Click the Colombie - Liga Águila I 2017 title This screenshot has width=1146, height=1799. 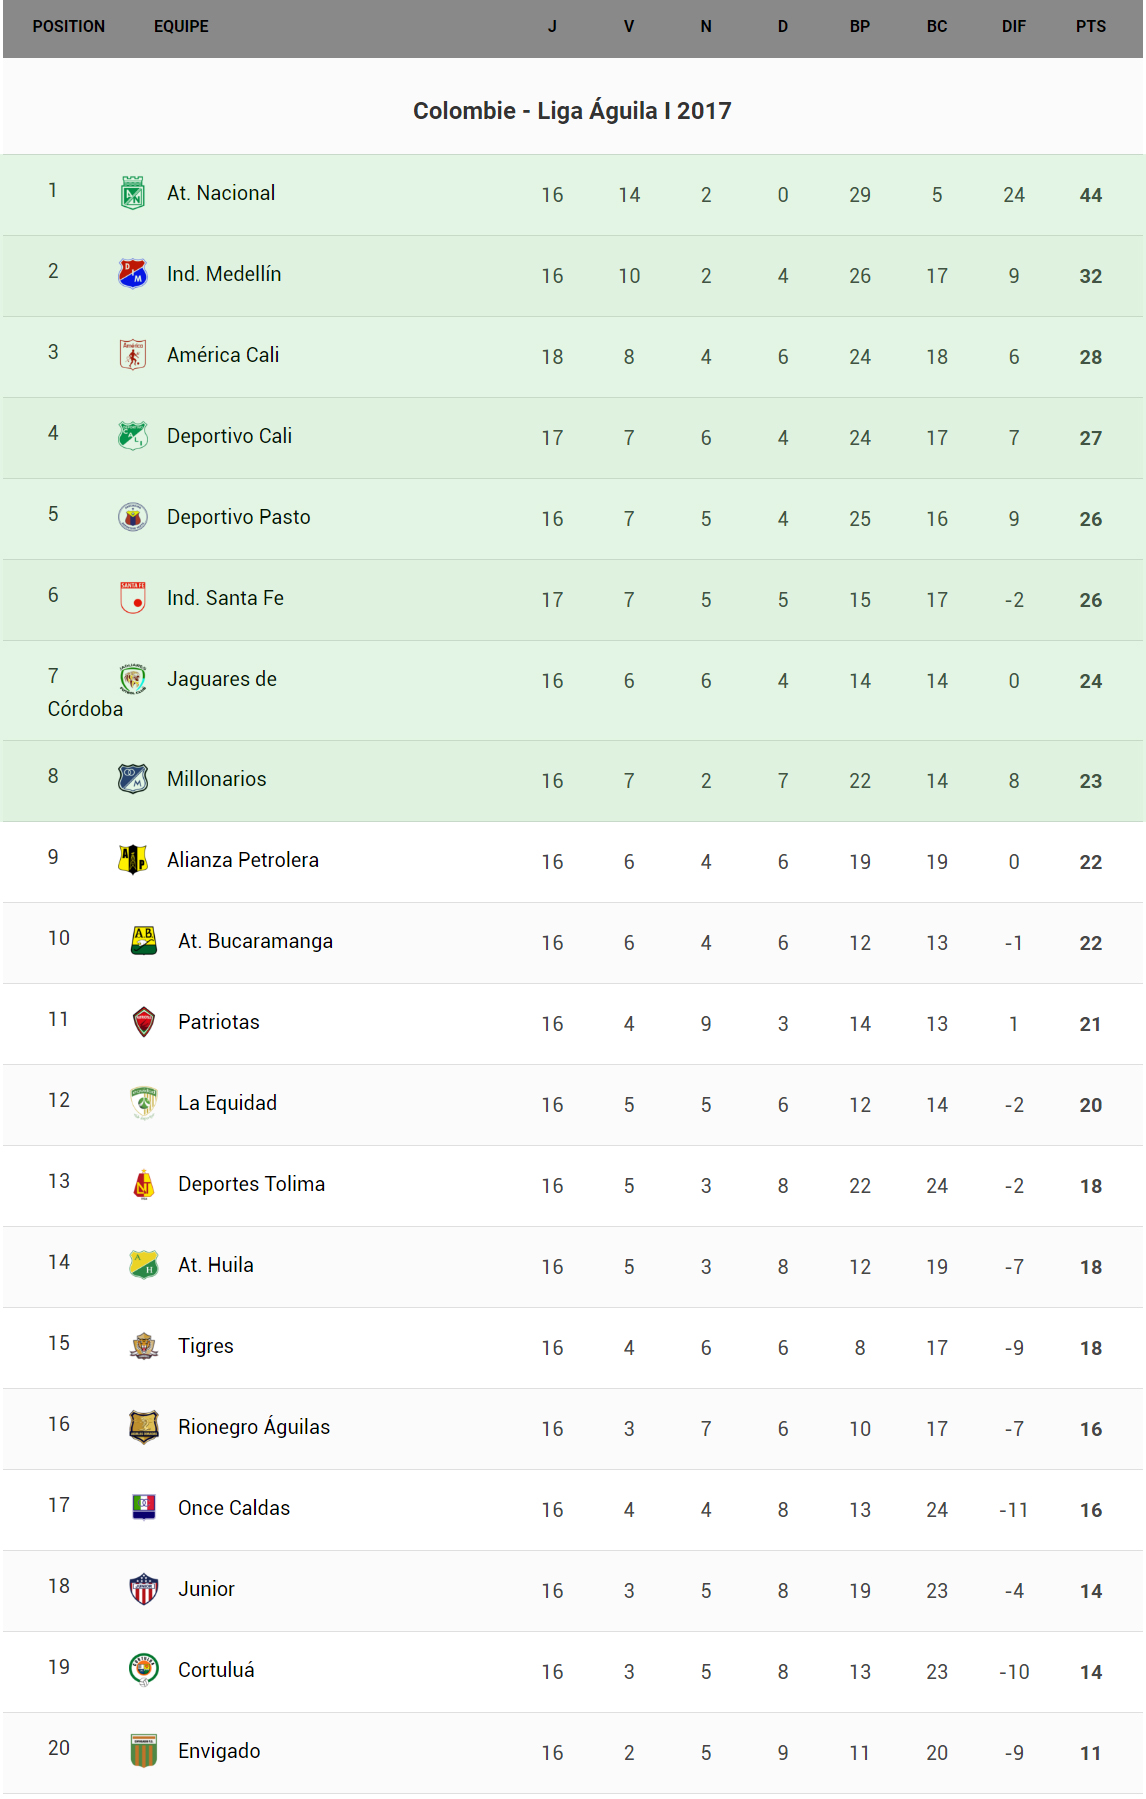(x=572, y=111)
